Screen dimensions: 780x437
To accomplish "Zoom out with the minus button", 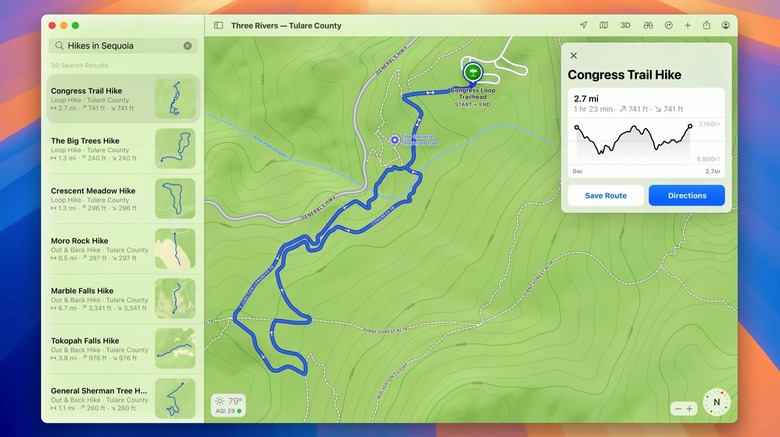I will pos(678,409).
